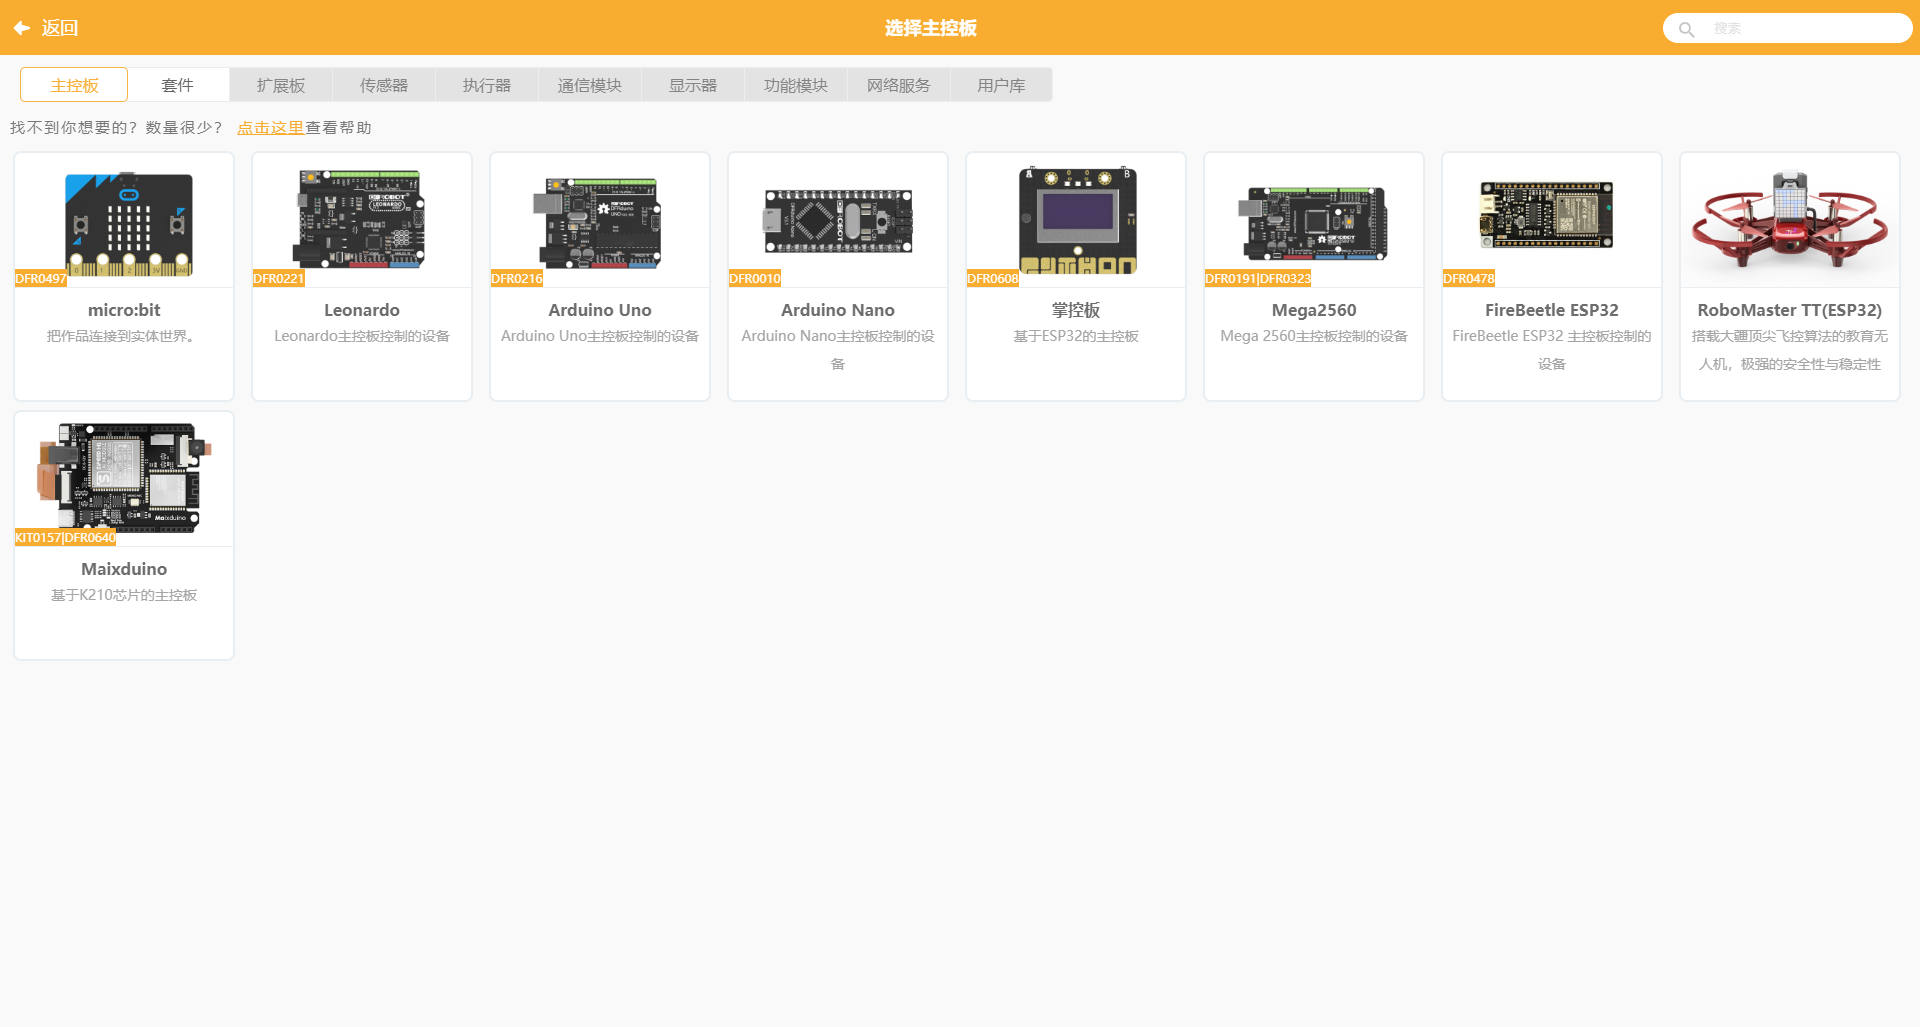
Task: Pick the Maixduino board image
Action: (124, 476)
